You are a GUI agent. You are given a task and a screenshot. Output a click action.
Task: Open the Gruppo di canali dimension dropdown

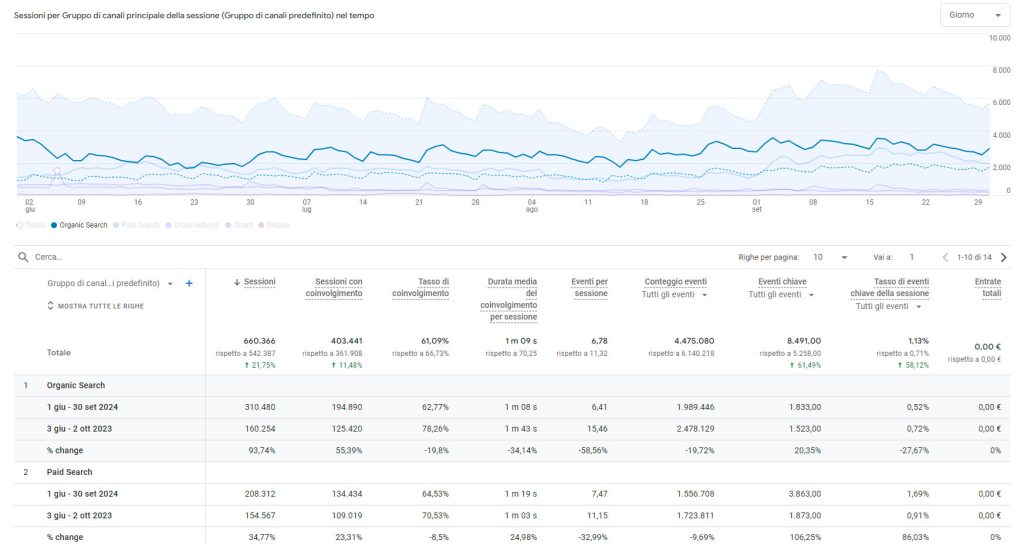(110, 283)
